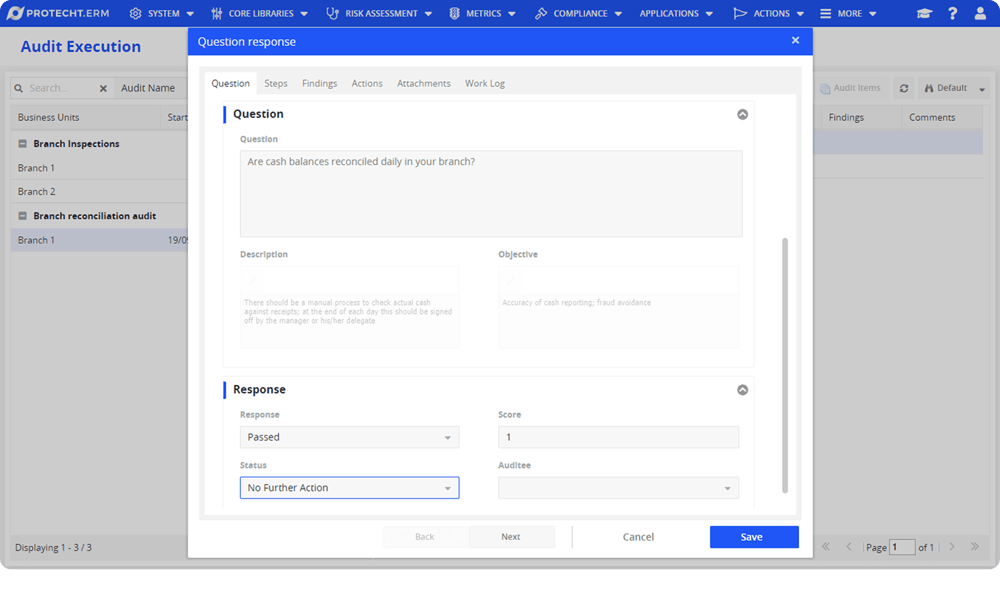1000x602 pixels.
Task: Collapse the Branch Inspections group
Action: click(23, 144)
